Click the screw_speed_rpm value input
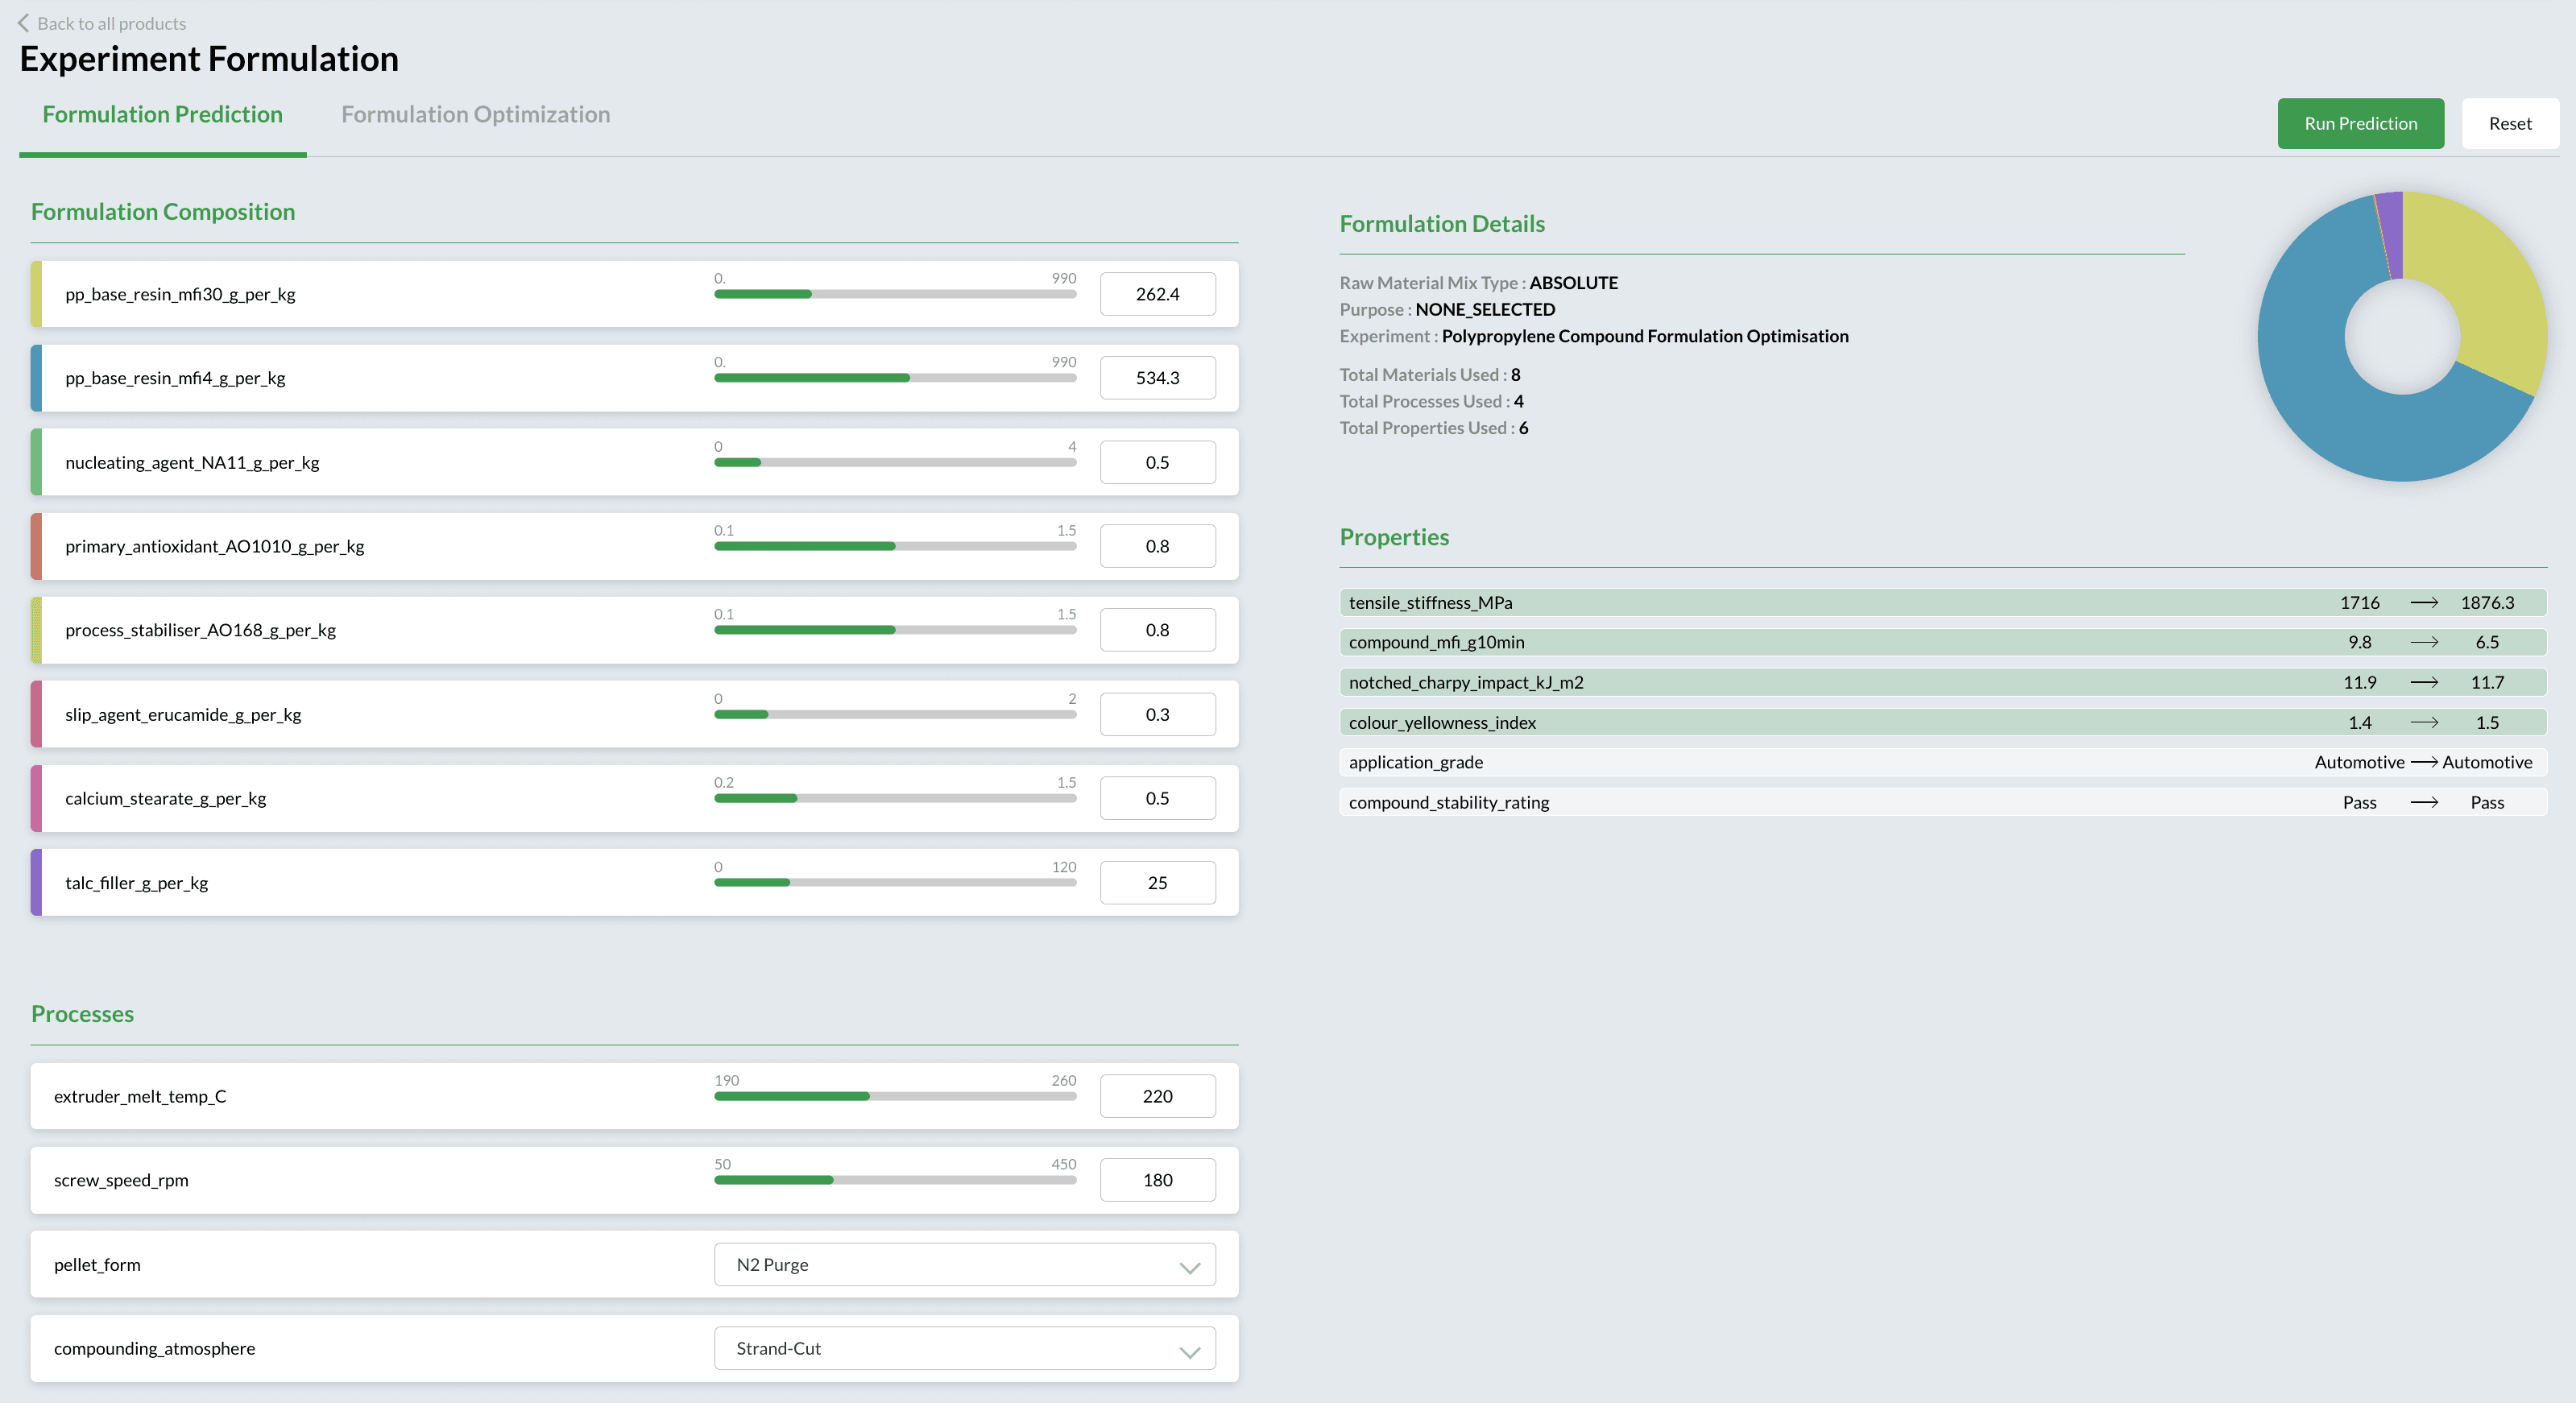The height and width of the screenshot is (1403, 2576). point(1157,1180)
